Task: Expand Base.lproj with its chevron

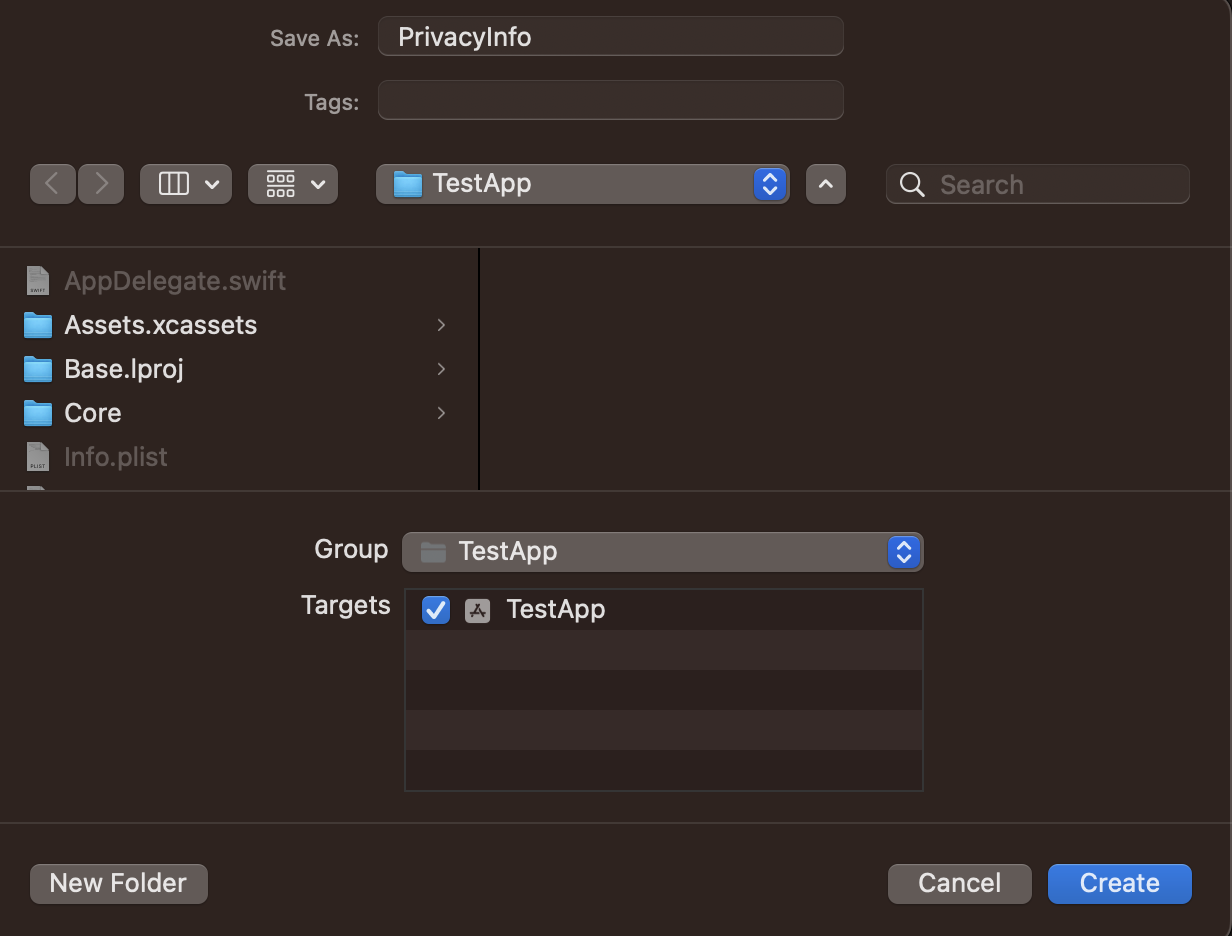Action: point(441,369)
